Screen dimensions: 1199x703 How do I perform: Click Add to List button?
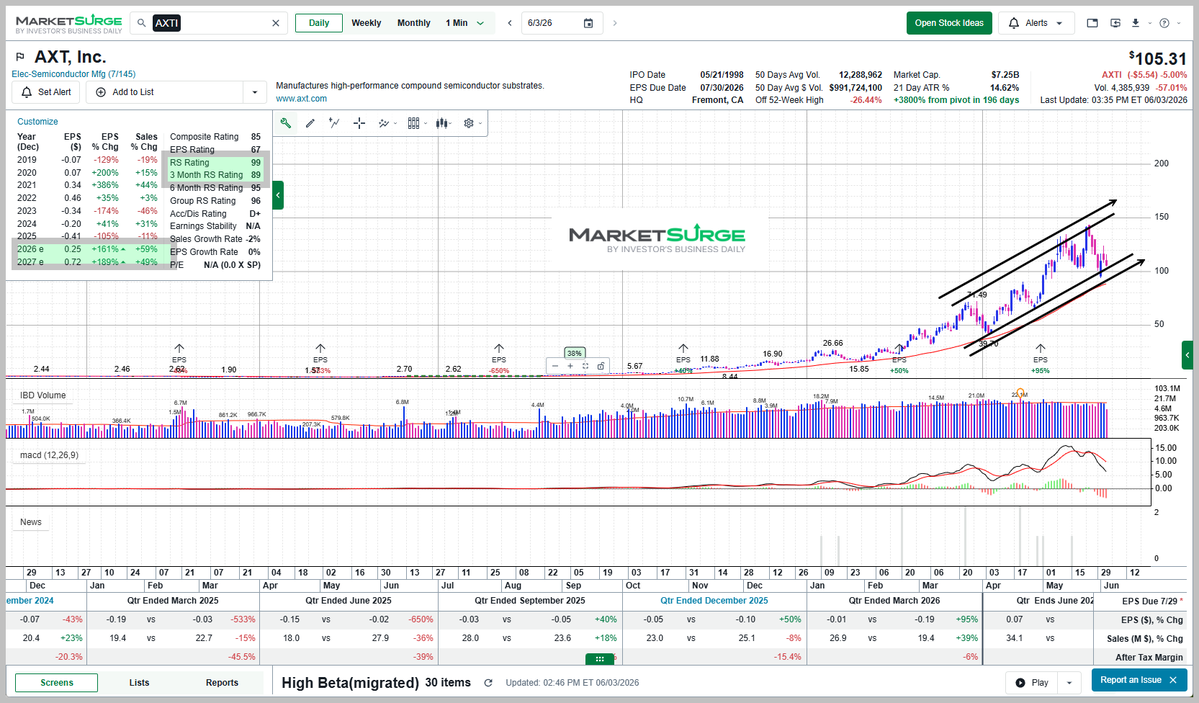164,93
